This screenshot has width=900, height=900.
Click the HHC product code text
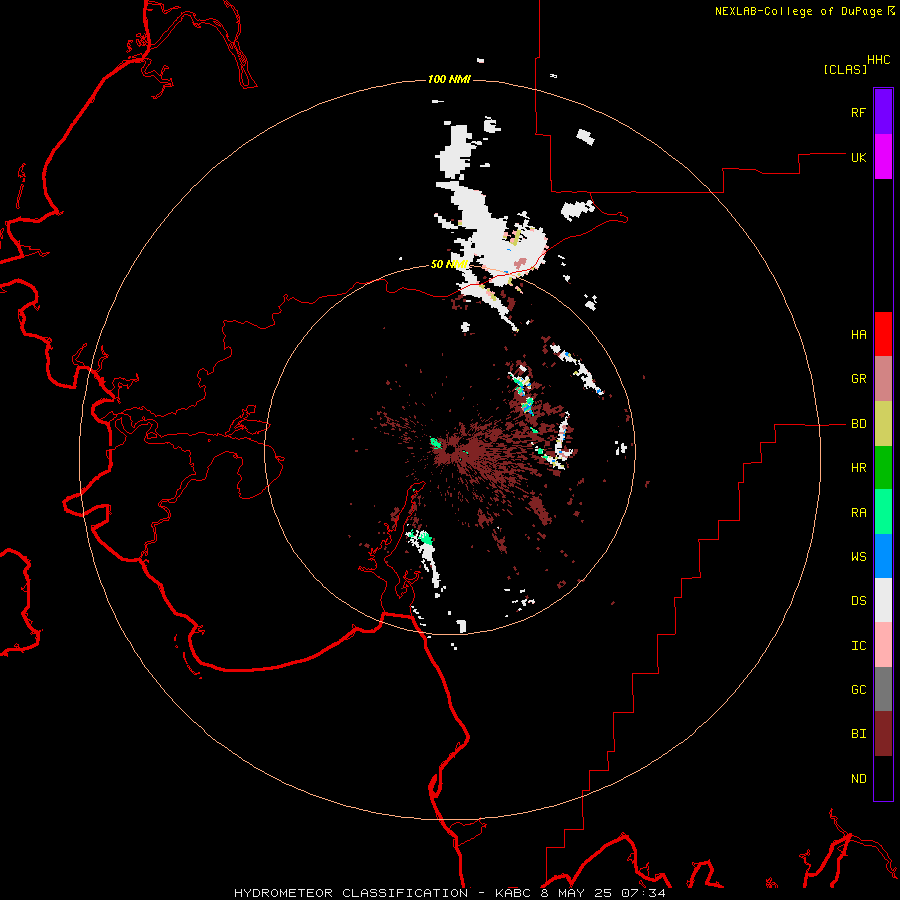[x=879, y=60]
